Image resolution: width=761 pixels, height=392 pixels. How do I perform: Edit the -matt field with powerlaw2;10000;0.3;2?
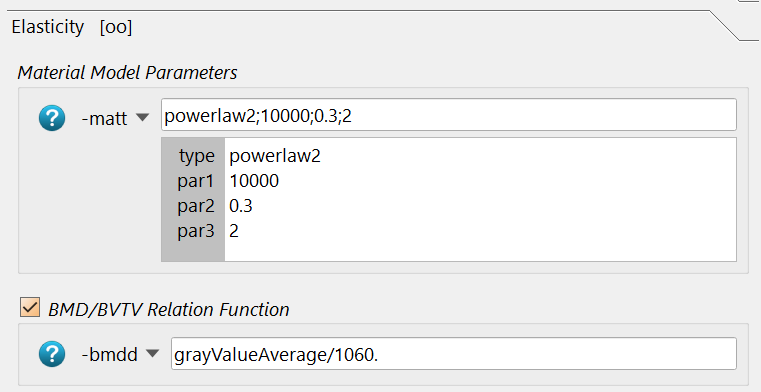click(x=448, y=115)
